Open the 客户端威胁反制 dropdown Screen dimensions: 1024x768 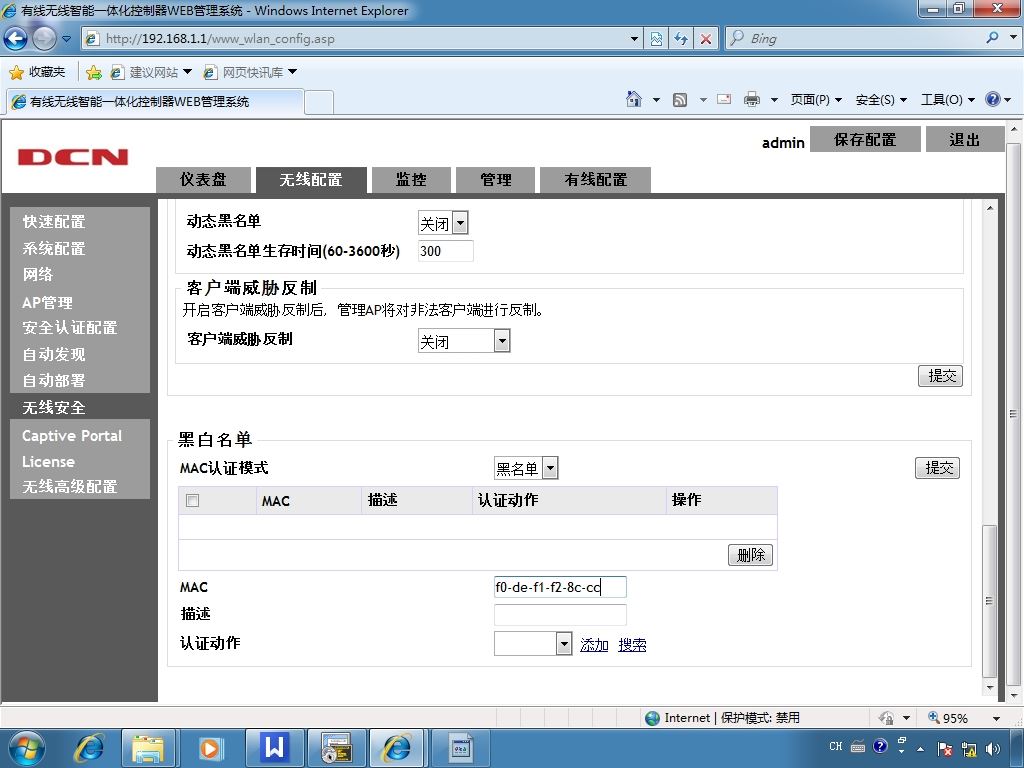pyautogui.click(x=502, y=340)
